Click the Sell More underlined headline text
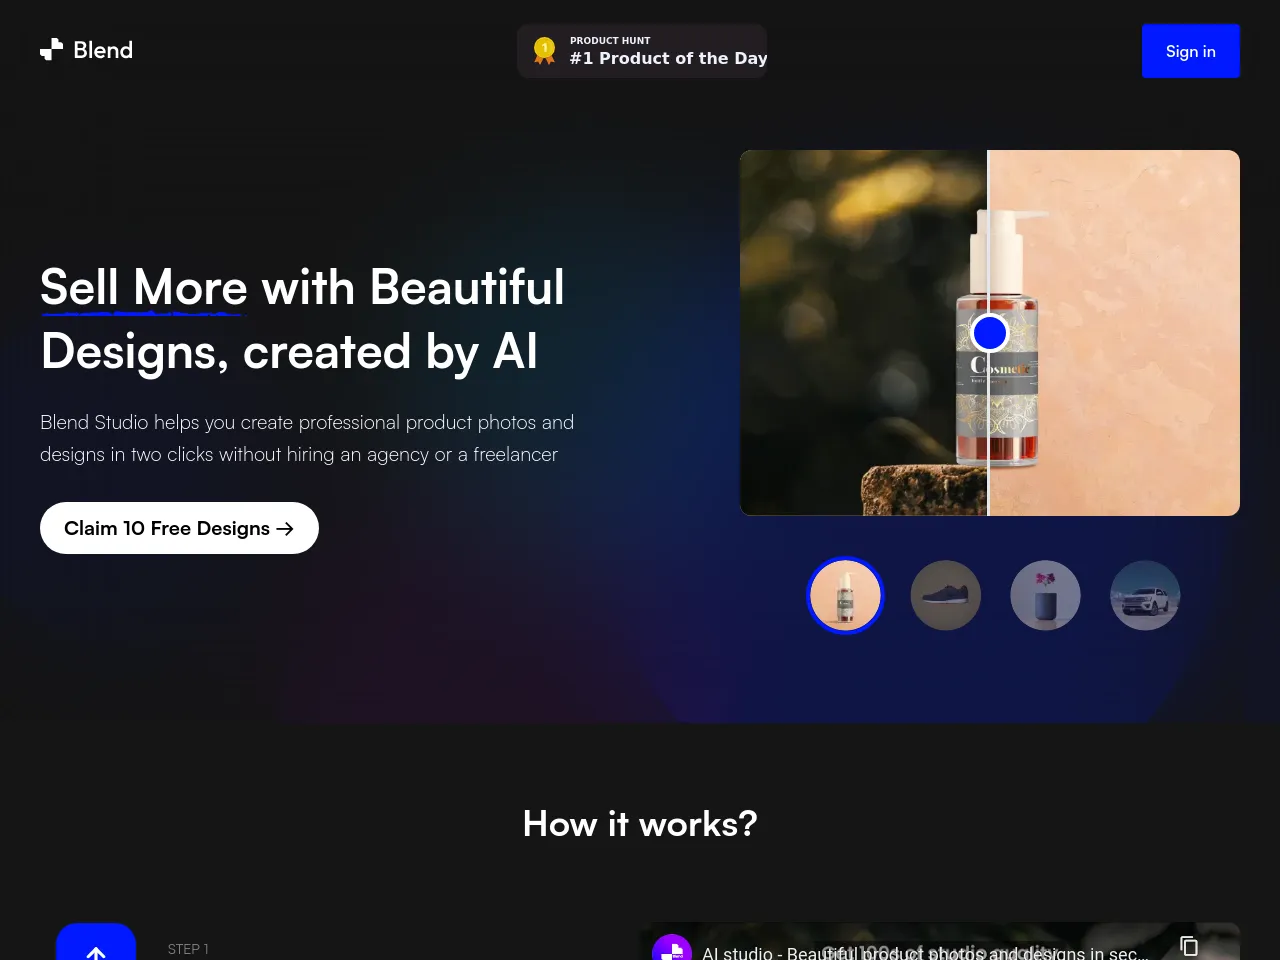 tap(143, 288)
